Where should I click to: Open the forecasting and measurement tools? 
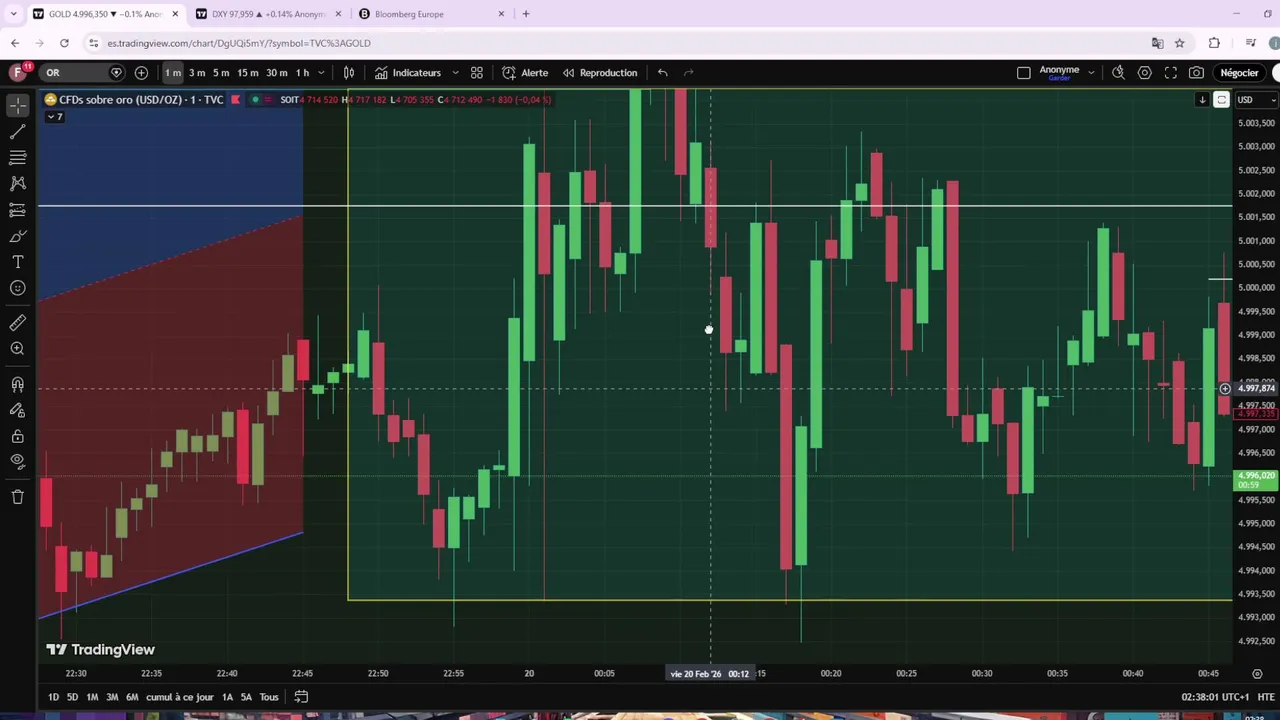pyautogui.click(x=17, y=209)
